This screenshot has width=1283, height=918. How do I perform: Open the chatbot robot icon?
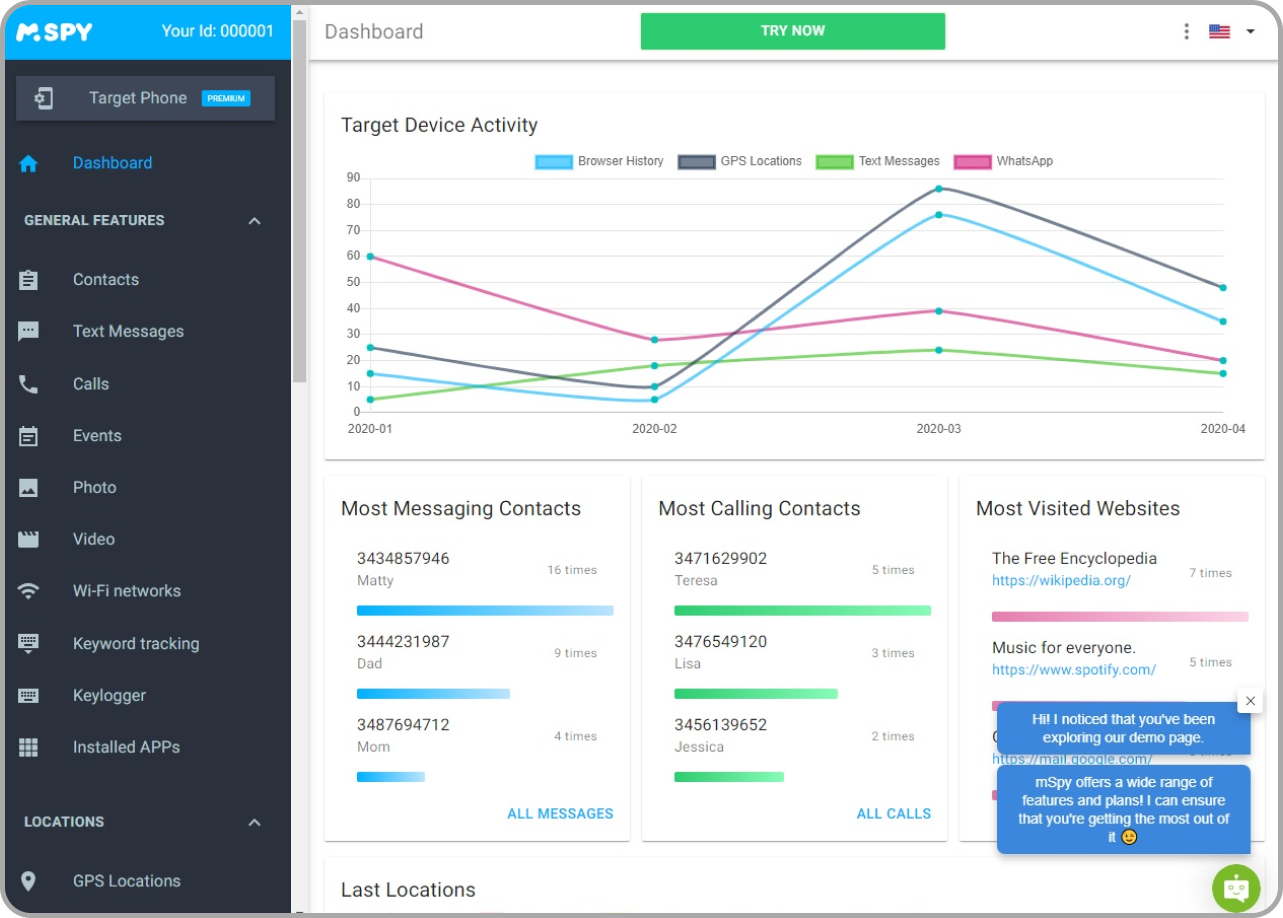[1236, 888]
